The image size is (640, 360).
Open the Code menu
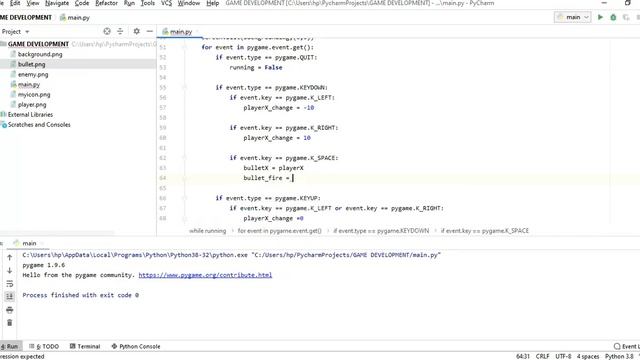(82, 3)
